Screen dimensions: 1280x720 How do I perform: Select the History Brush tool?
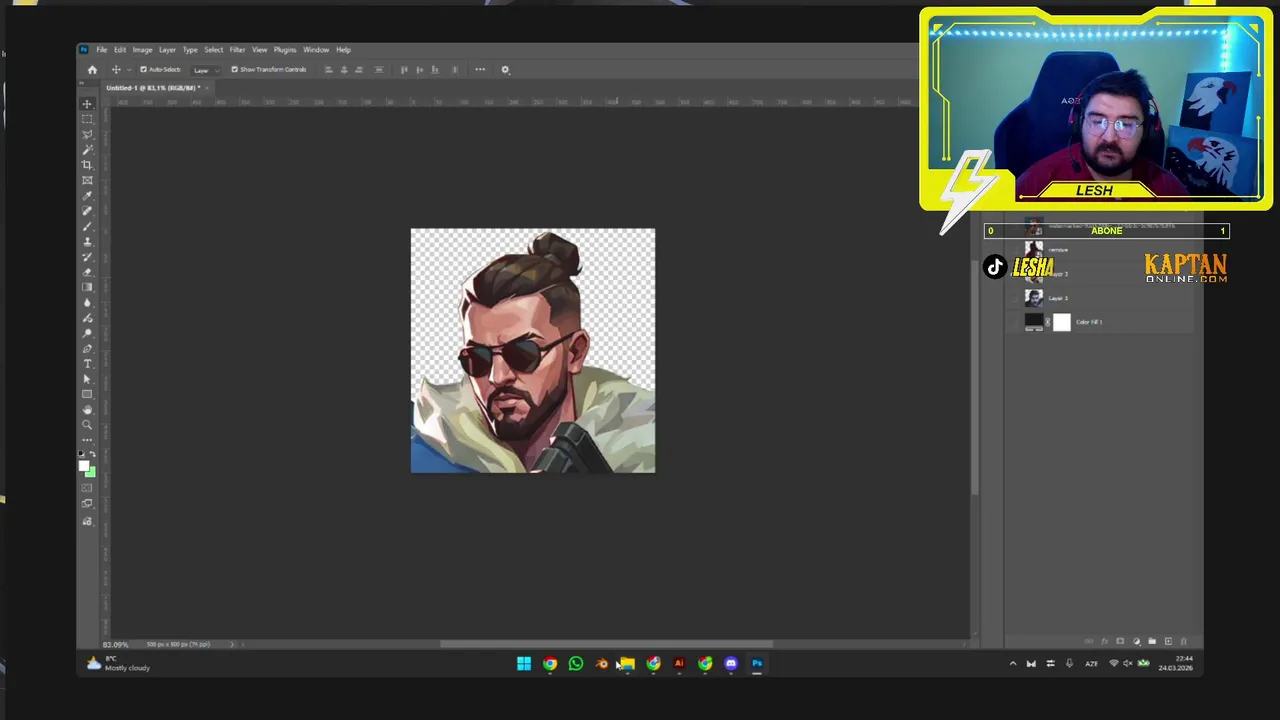pyautogui.click(x=87, y=256)
